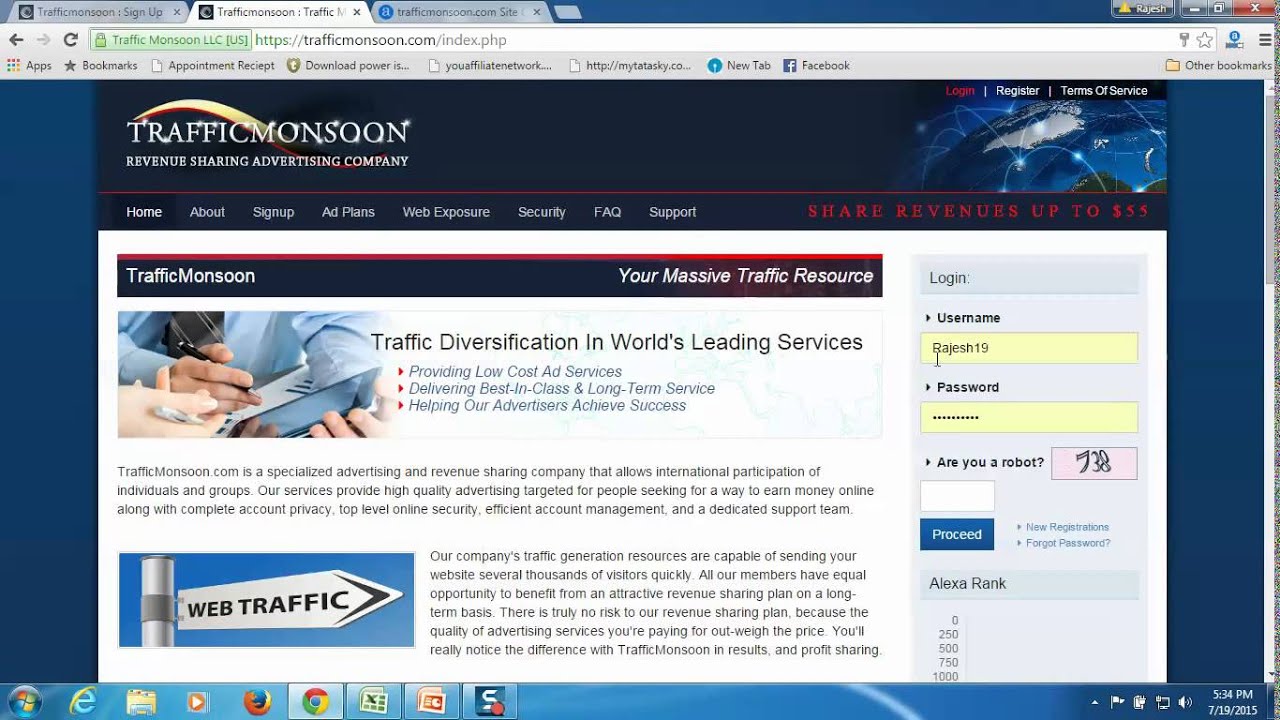Open Windows Explorer folder in taskbar
Image resolution: width=1280 pixels, height=720 pixels.
click(141, 702)
